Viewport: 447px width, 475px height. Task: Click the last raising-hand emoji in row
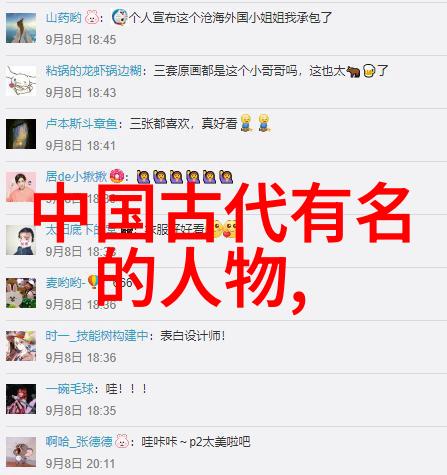[x=226, y=177]
